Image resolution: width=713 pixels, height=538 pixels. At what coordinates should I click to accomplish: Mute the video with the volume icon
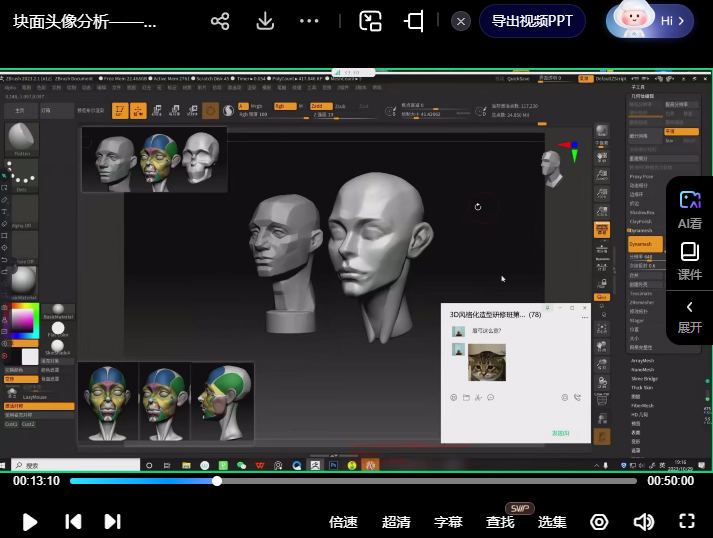pyautogui.click(x=643, y=521)
